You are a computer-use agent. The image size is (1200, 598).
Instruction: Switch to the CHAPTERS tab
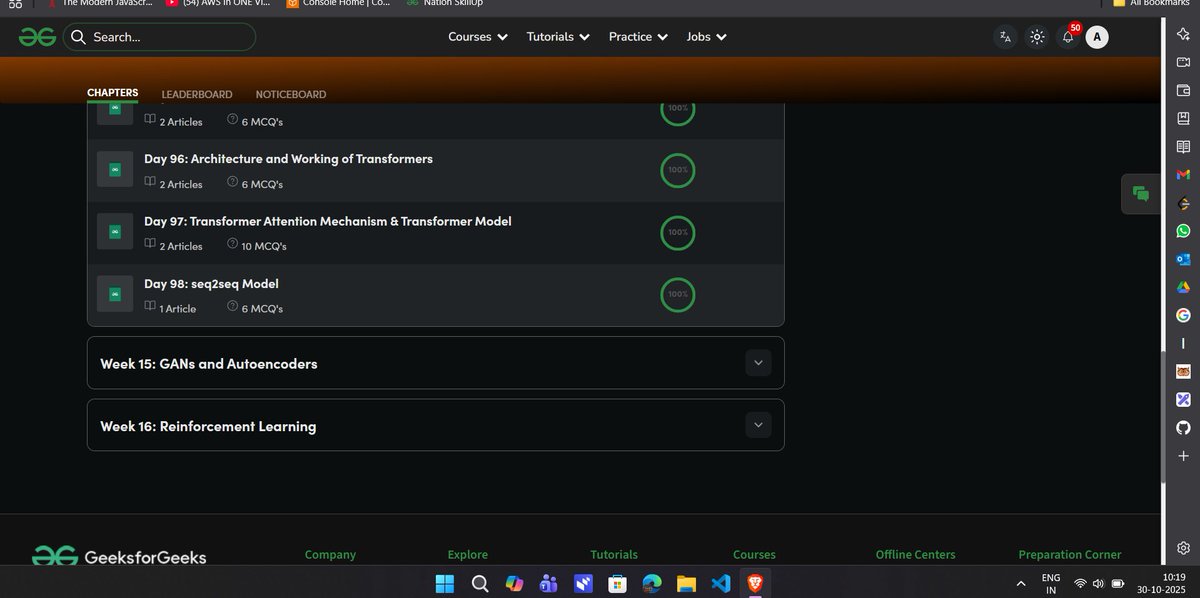point(113,93)
